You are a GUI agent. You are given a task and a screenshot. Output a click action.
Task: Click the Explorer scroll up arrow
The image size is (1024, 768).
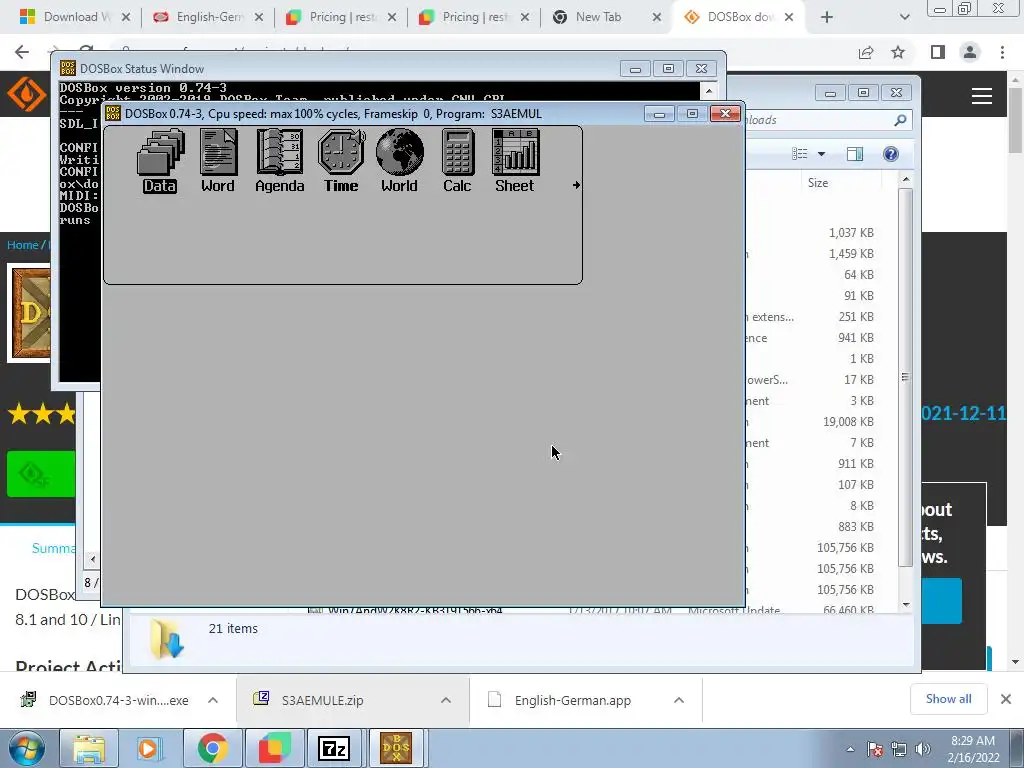pos(906,179)
